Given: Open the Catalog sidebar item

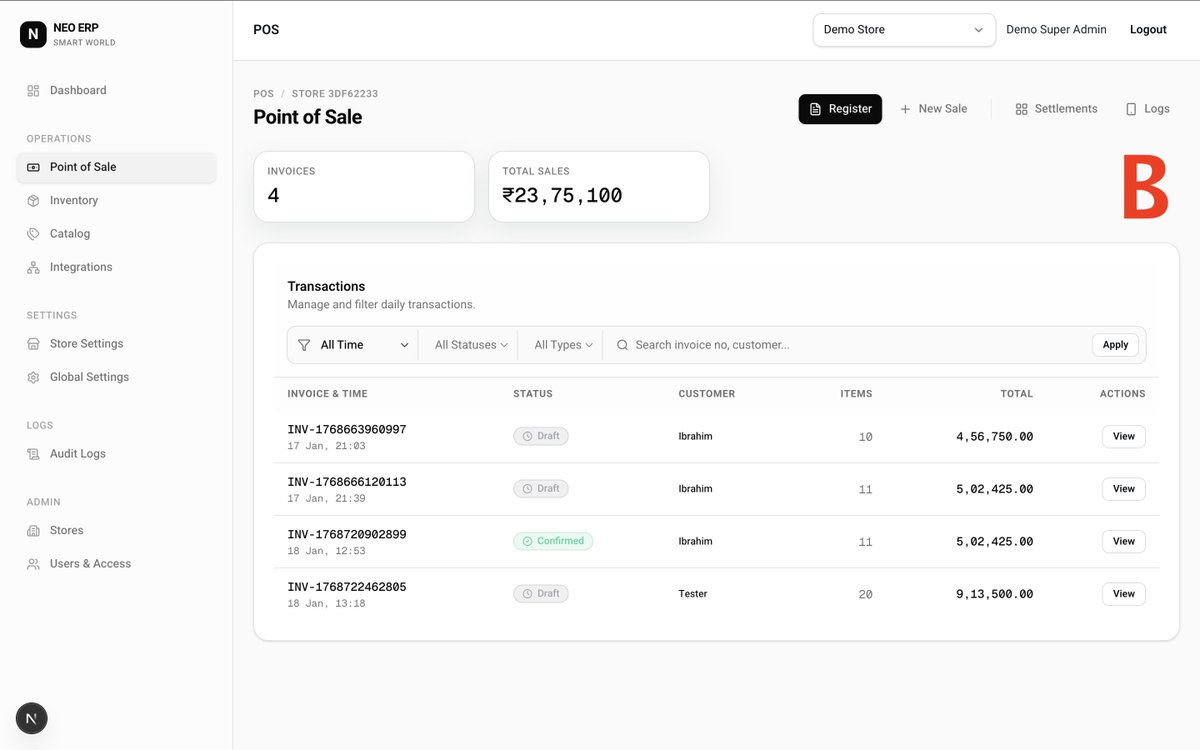Looking at the screenshot, I should click(116, 234).
